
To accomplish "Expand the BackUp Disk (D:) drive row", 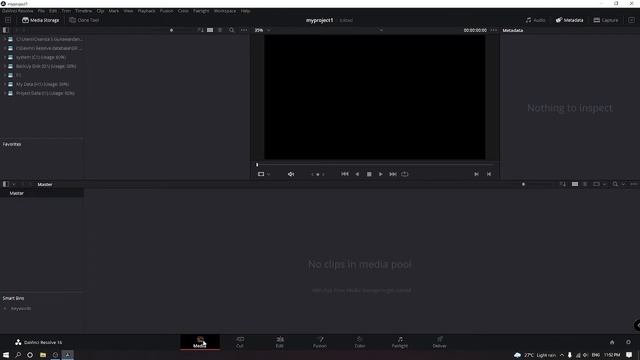I will 5,66.
